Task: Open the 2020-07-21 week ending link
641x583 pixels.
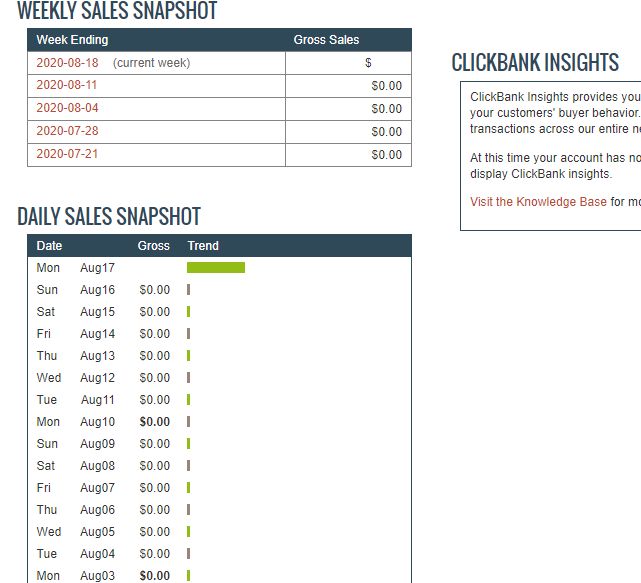Action: 67,154
